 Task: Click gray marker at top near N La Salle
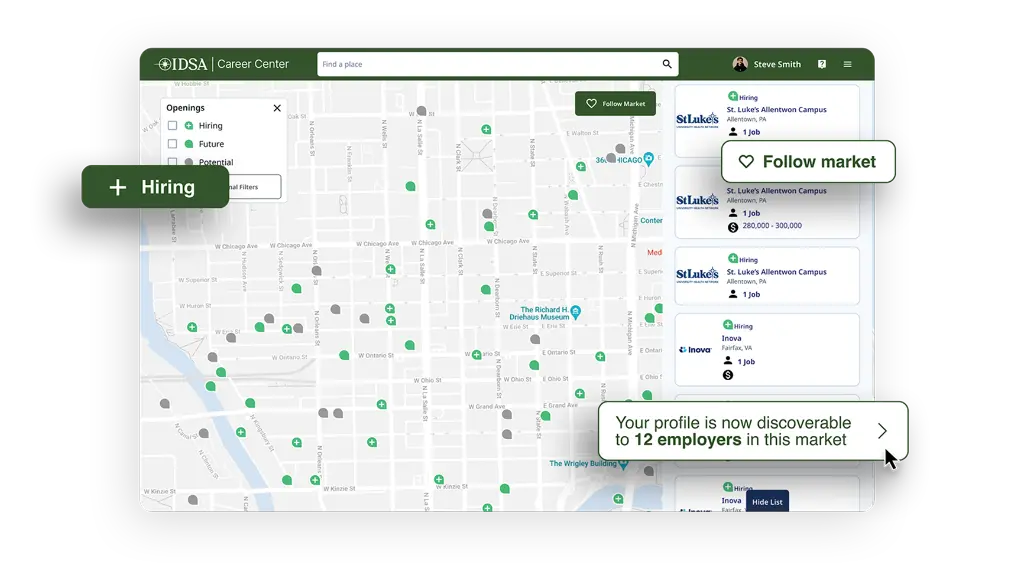click(x=422, y=111)
